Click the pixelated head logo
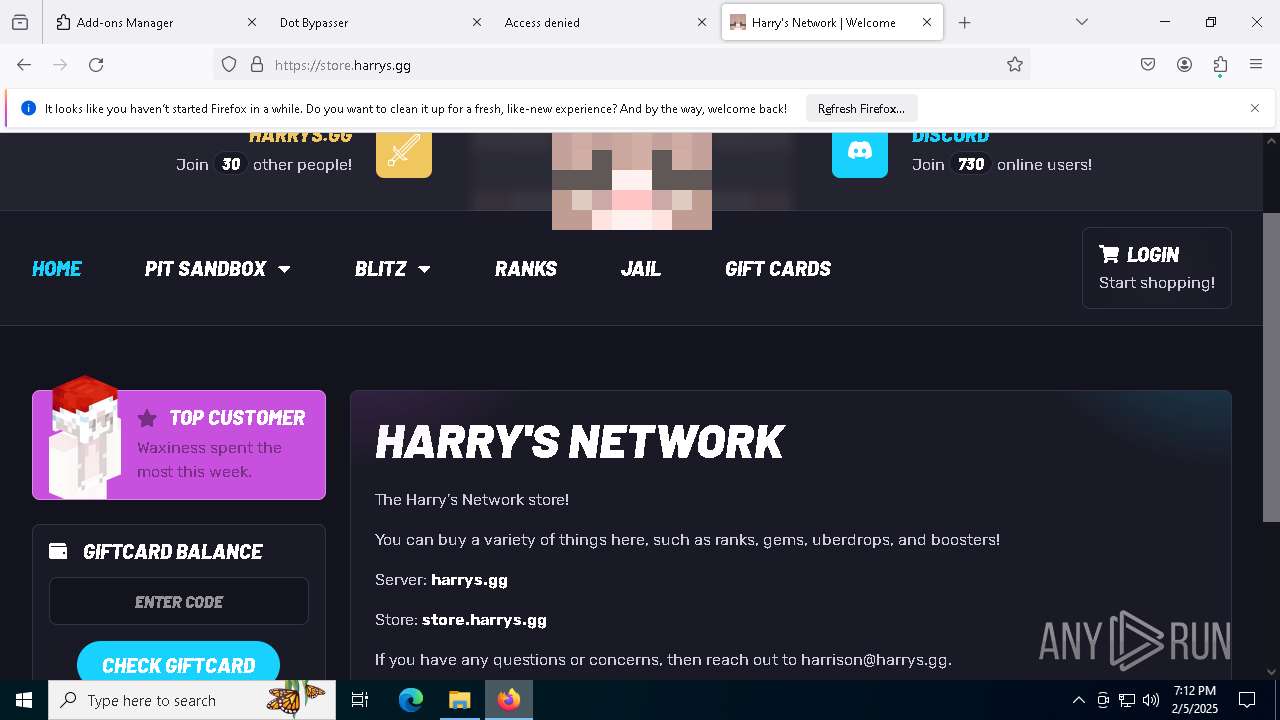 [632, 181]
